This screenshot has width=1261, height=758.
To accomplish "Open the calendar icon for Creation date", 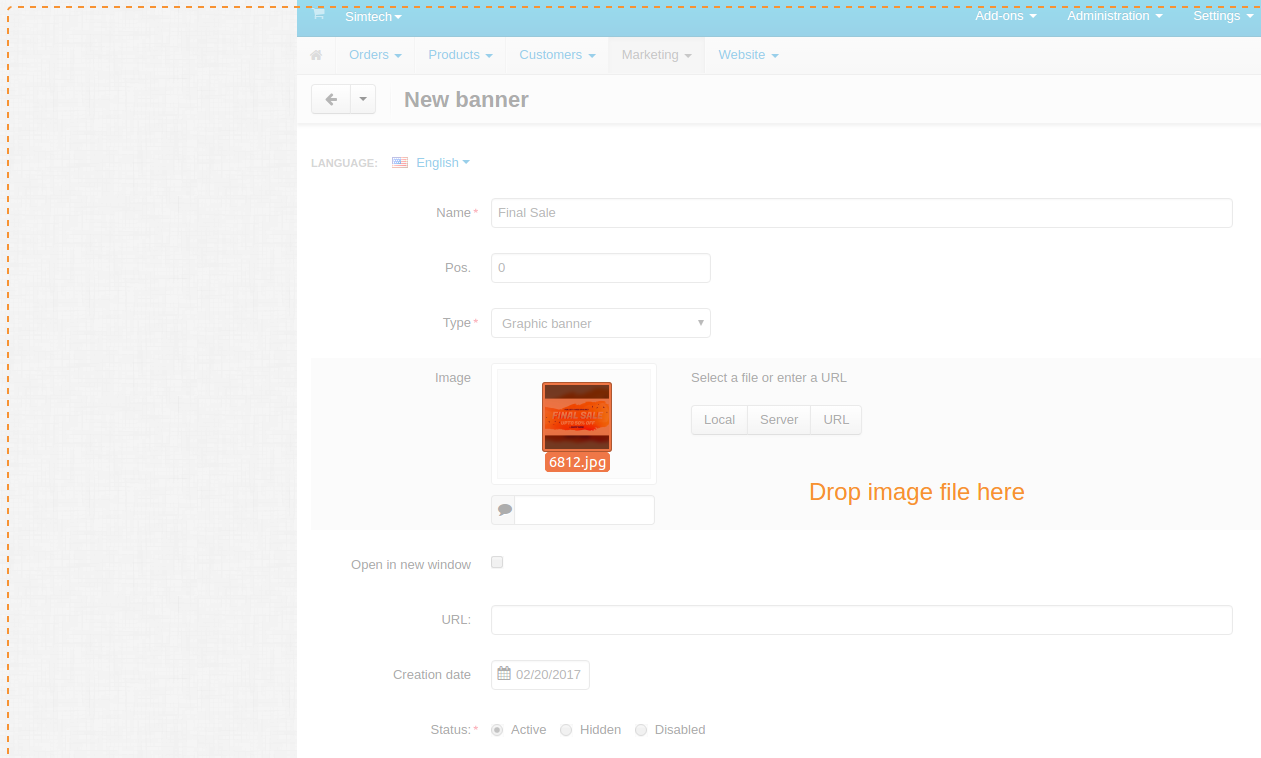I will (x=504, y=674).
